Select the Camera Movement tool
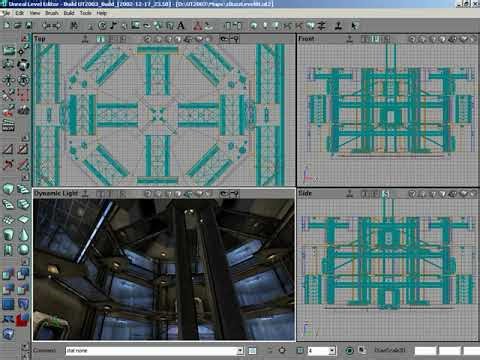 9,50
